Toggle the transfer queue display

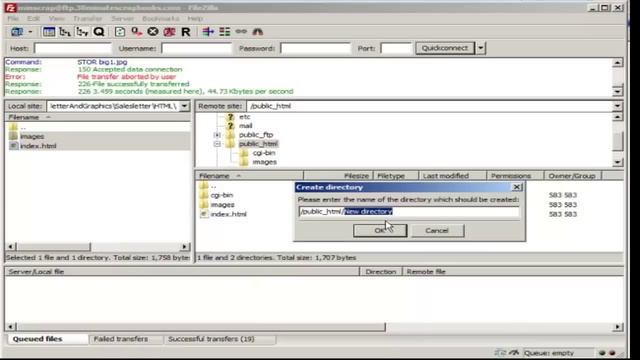coord(99,32)
